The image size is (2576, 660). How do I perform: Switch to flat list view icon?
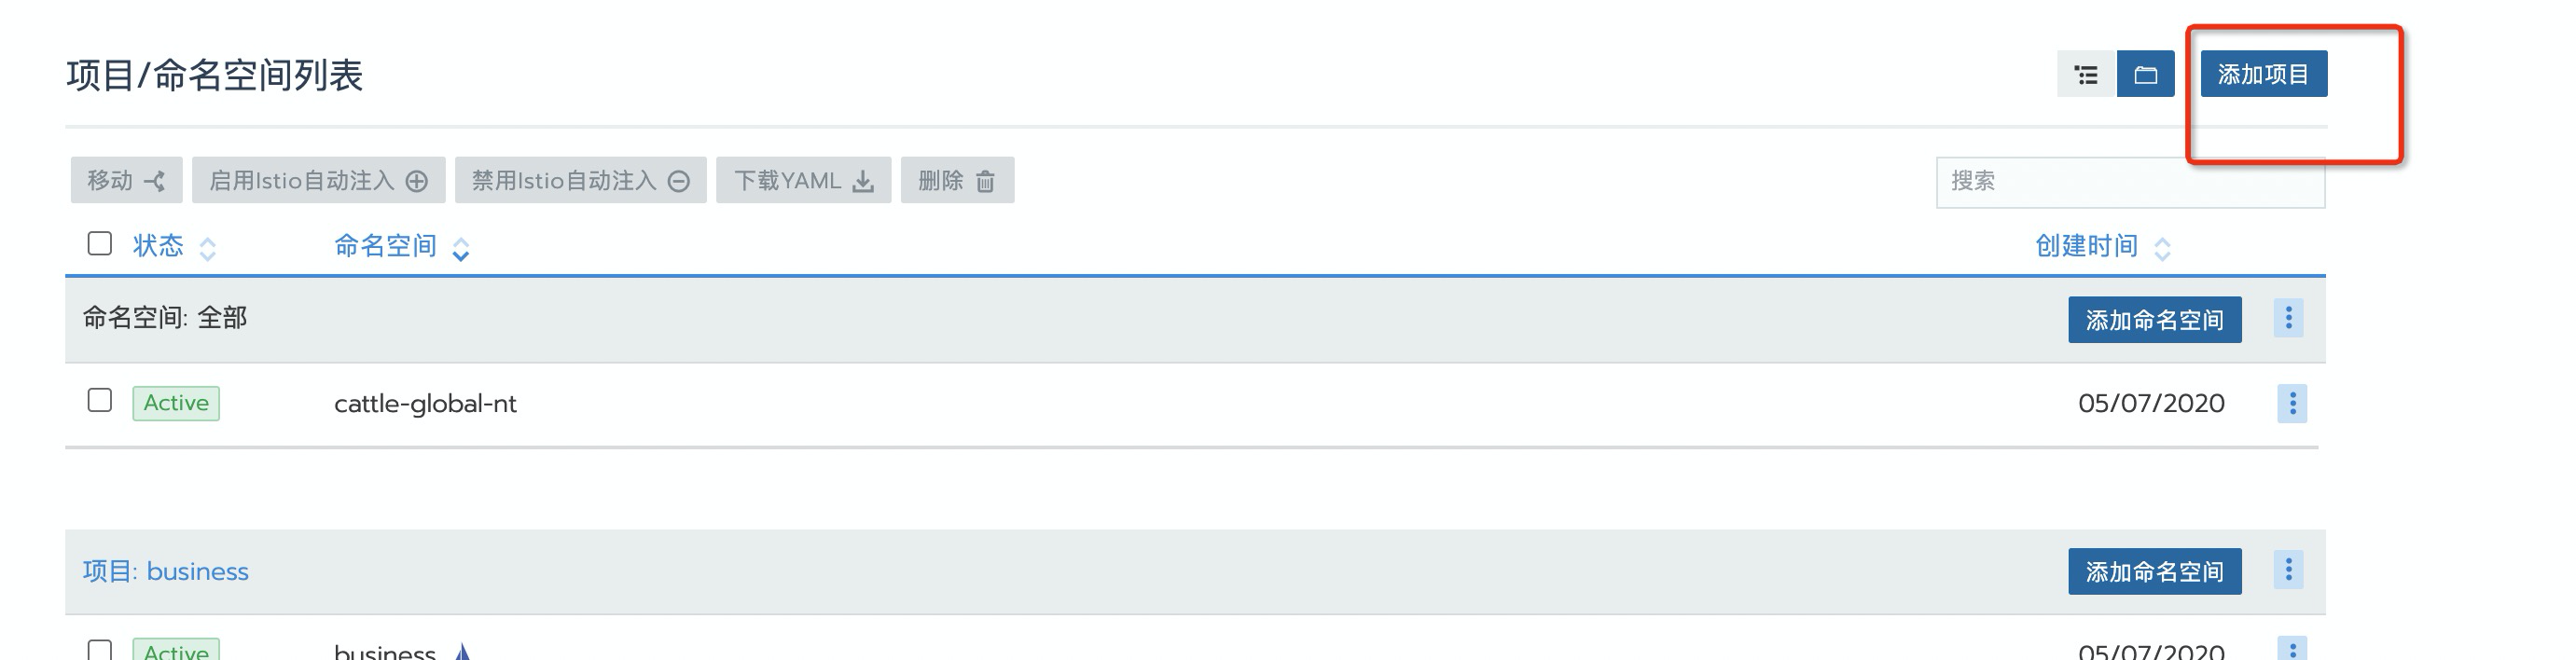coord(2085,75)
